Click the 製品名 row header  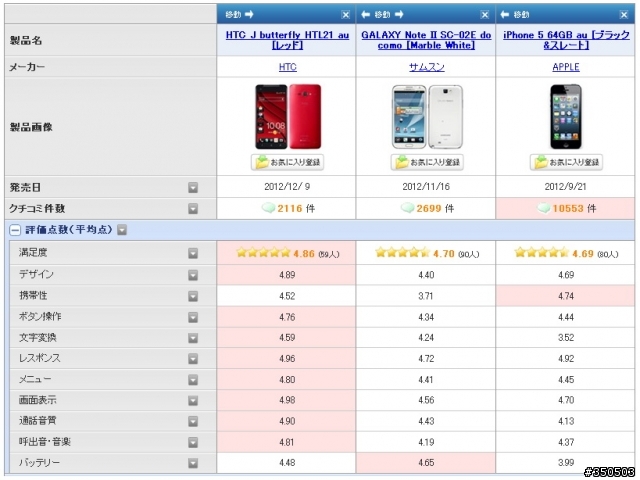(111, 40)
